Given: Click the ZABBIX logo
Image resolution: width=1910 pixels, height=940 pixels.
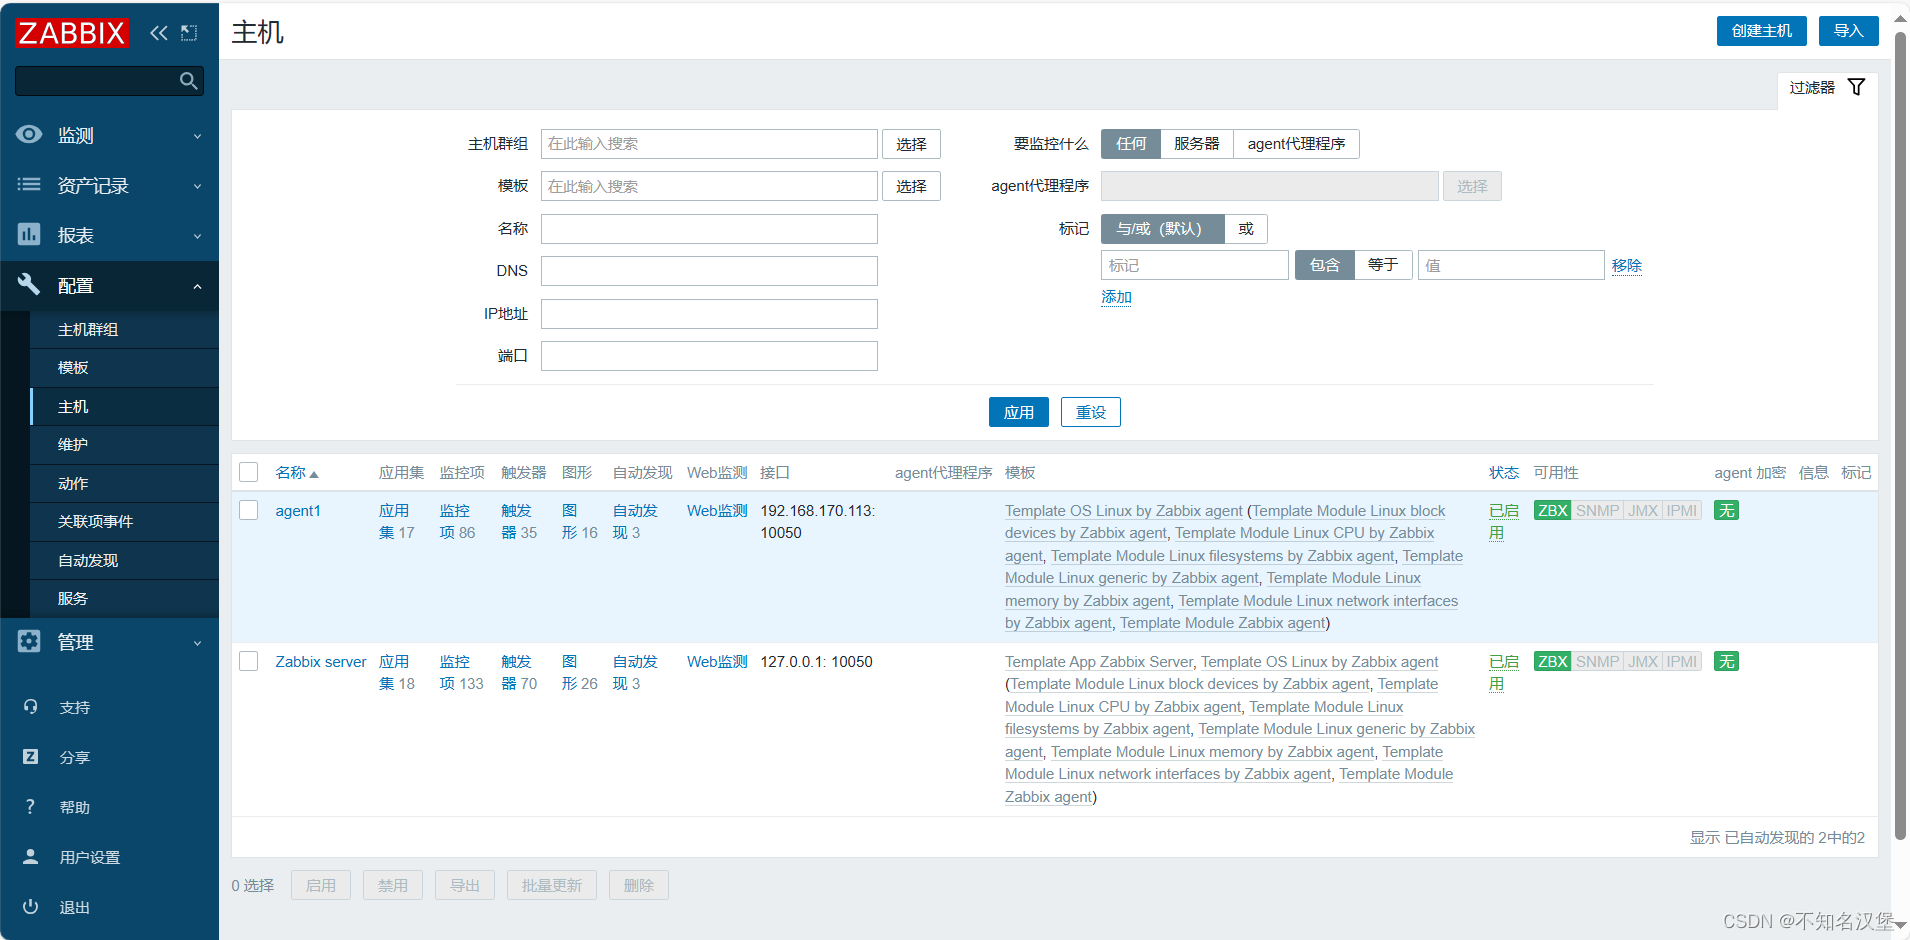Looking at the screenshot, I should 71,33.
